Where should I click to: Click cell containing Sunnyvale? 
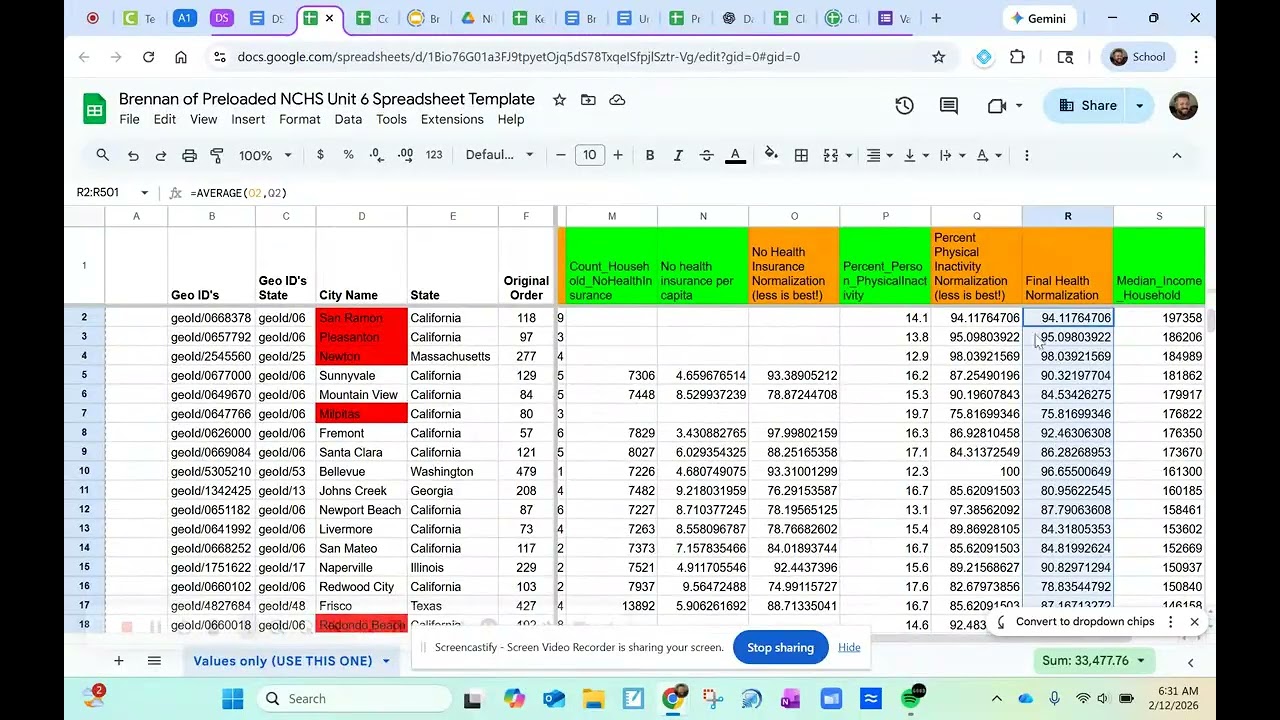362,376
